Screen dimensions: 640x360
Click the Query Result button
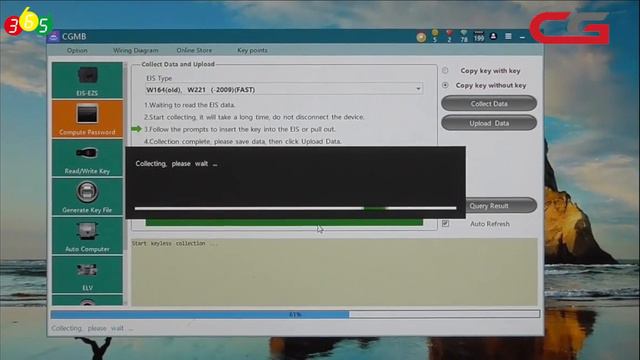click(x=501, y=206)
